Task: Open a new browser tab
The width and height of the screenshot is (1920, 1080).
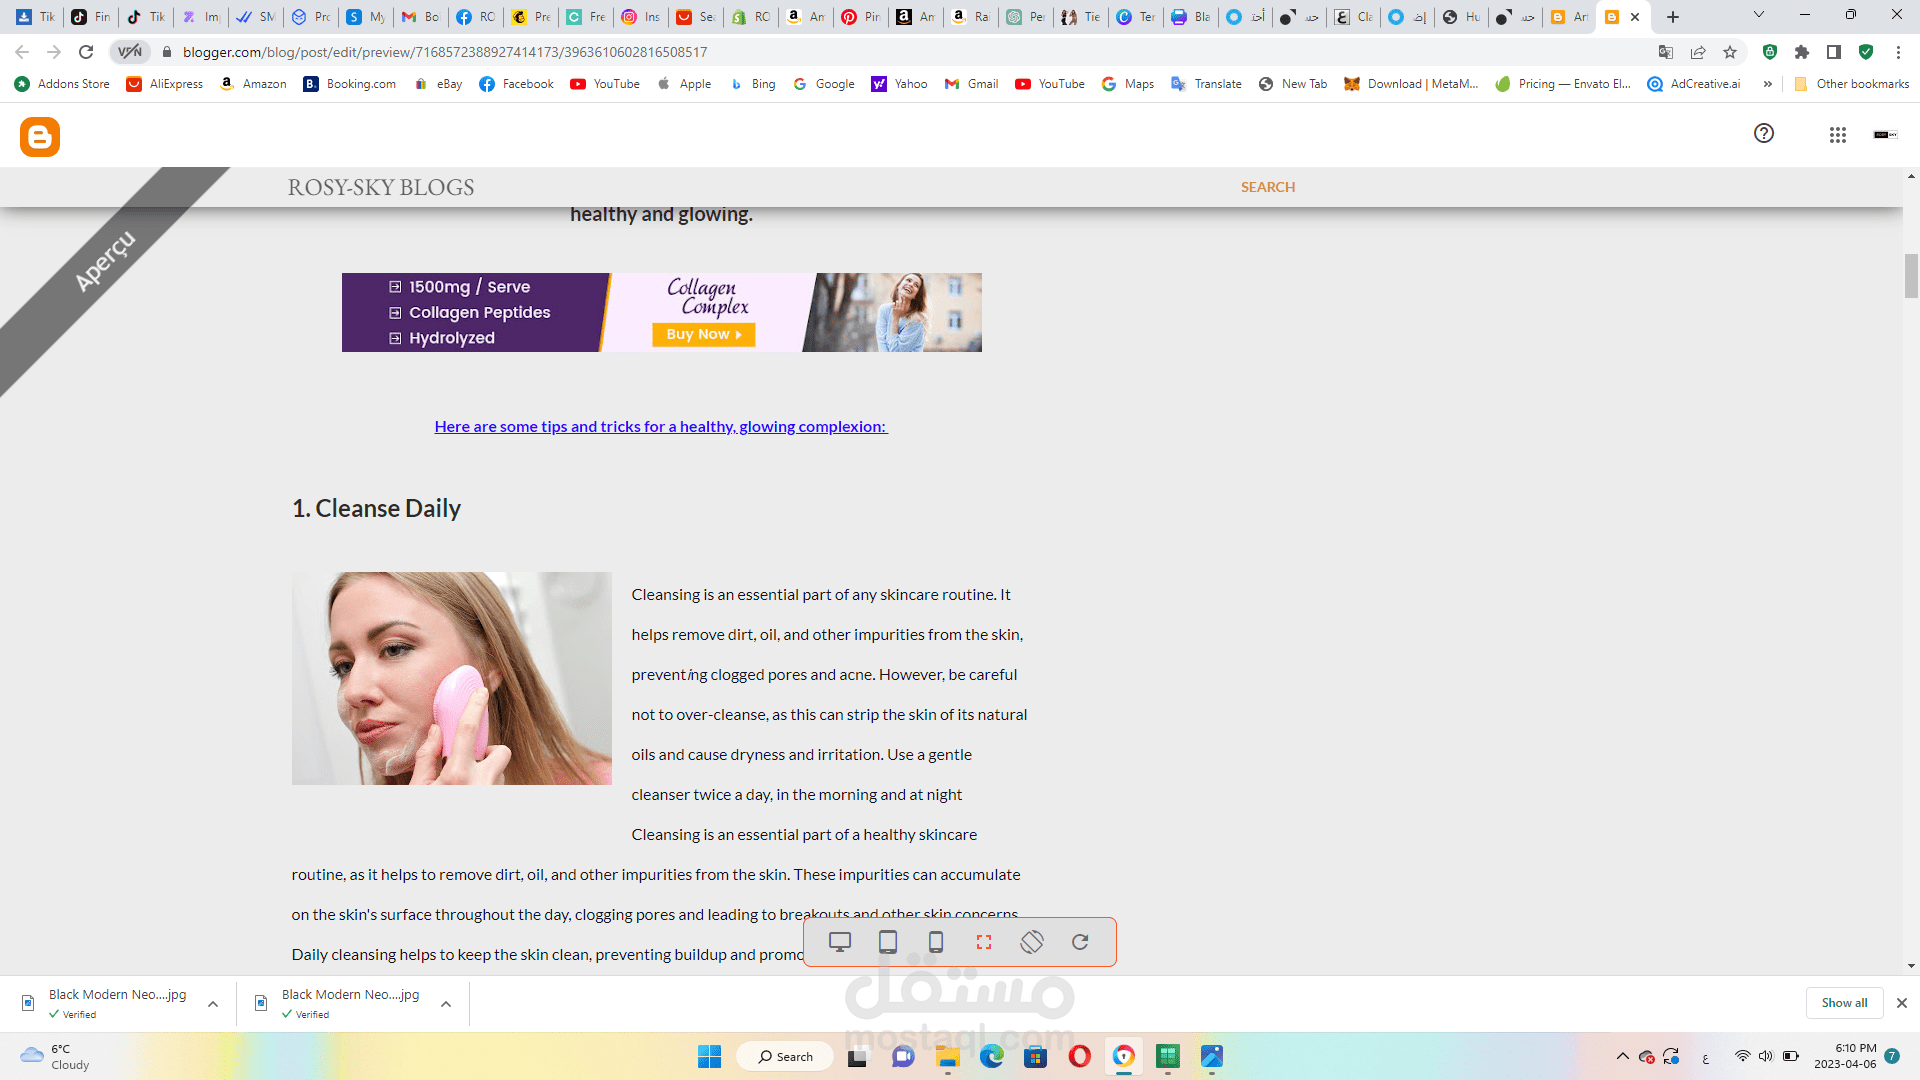Action: 1673,17
